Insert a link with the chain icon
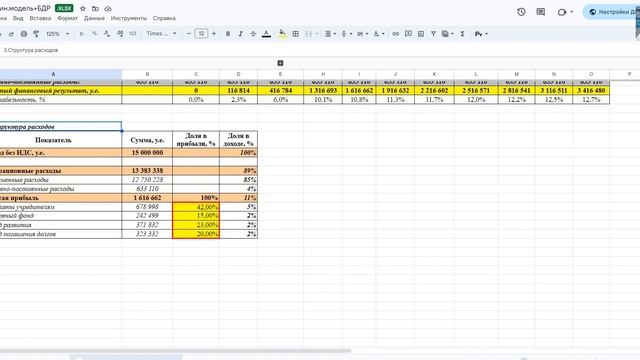Viewport: 640px width, 360px height. 396,34
